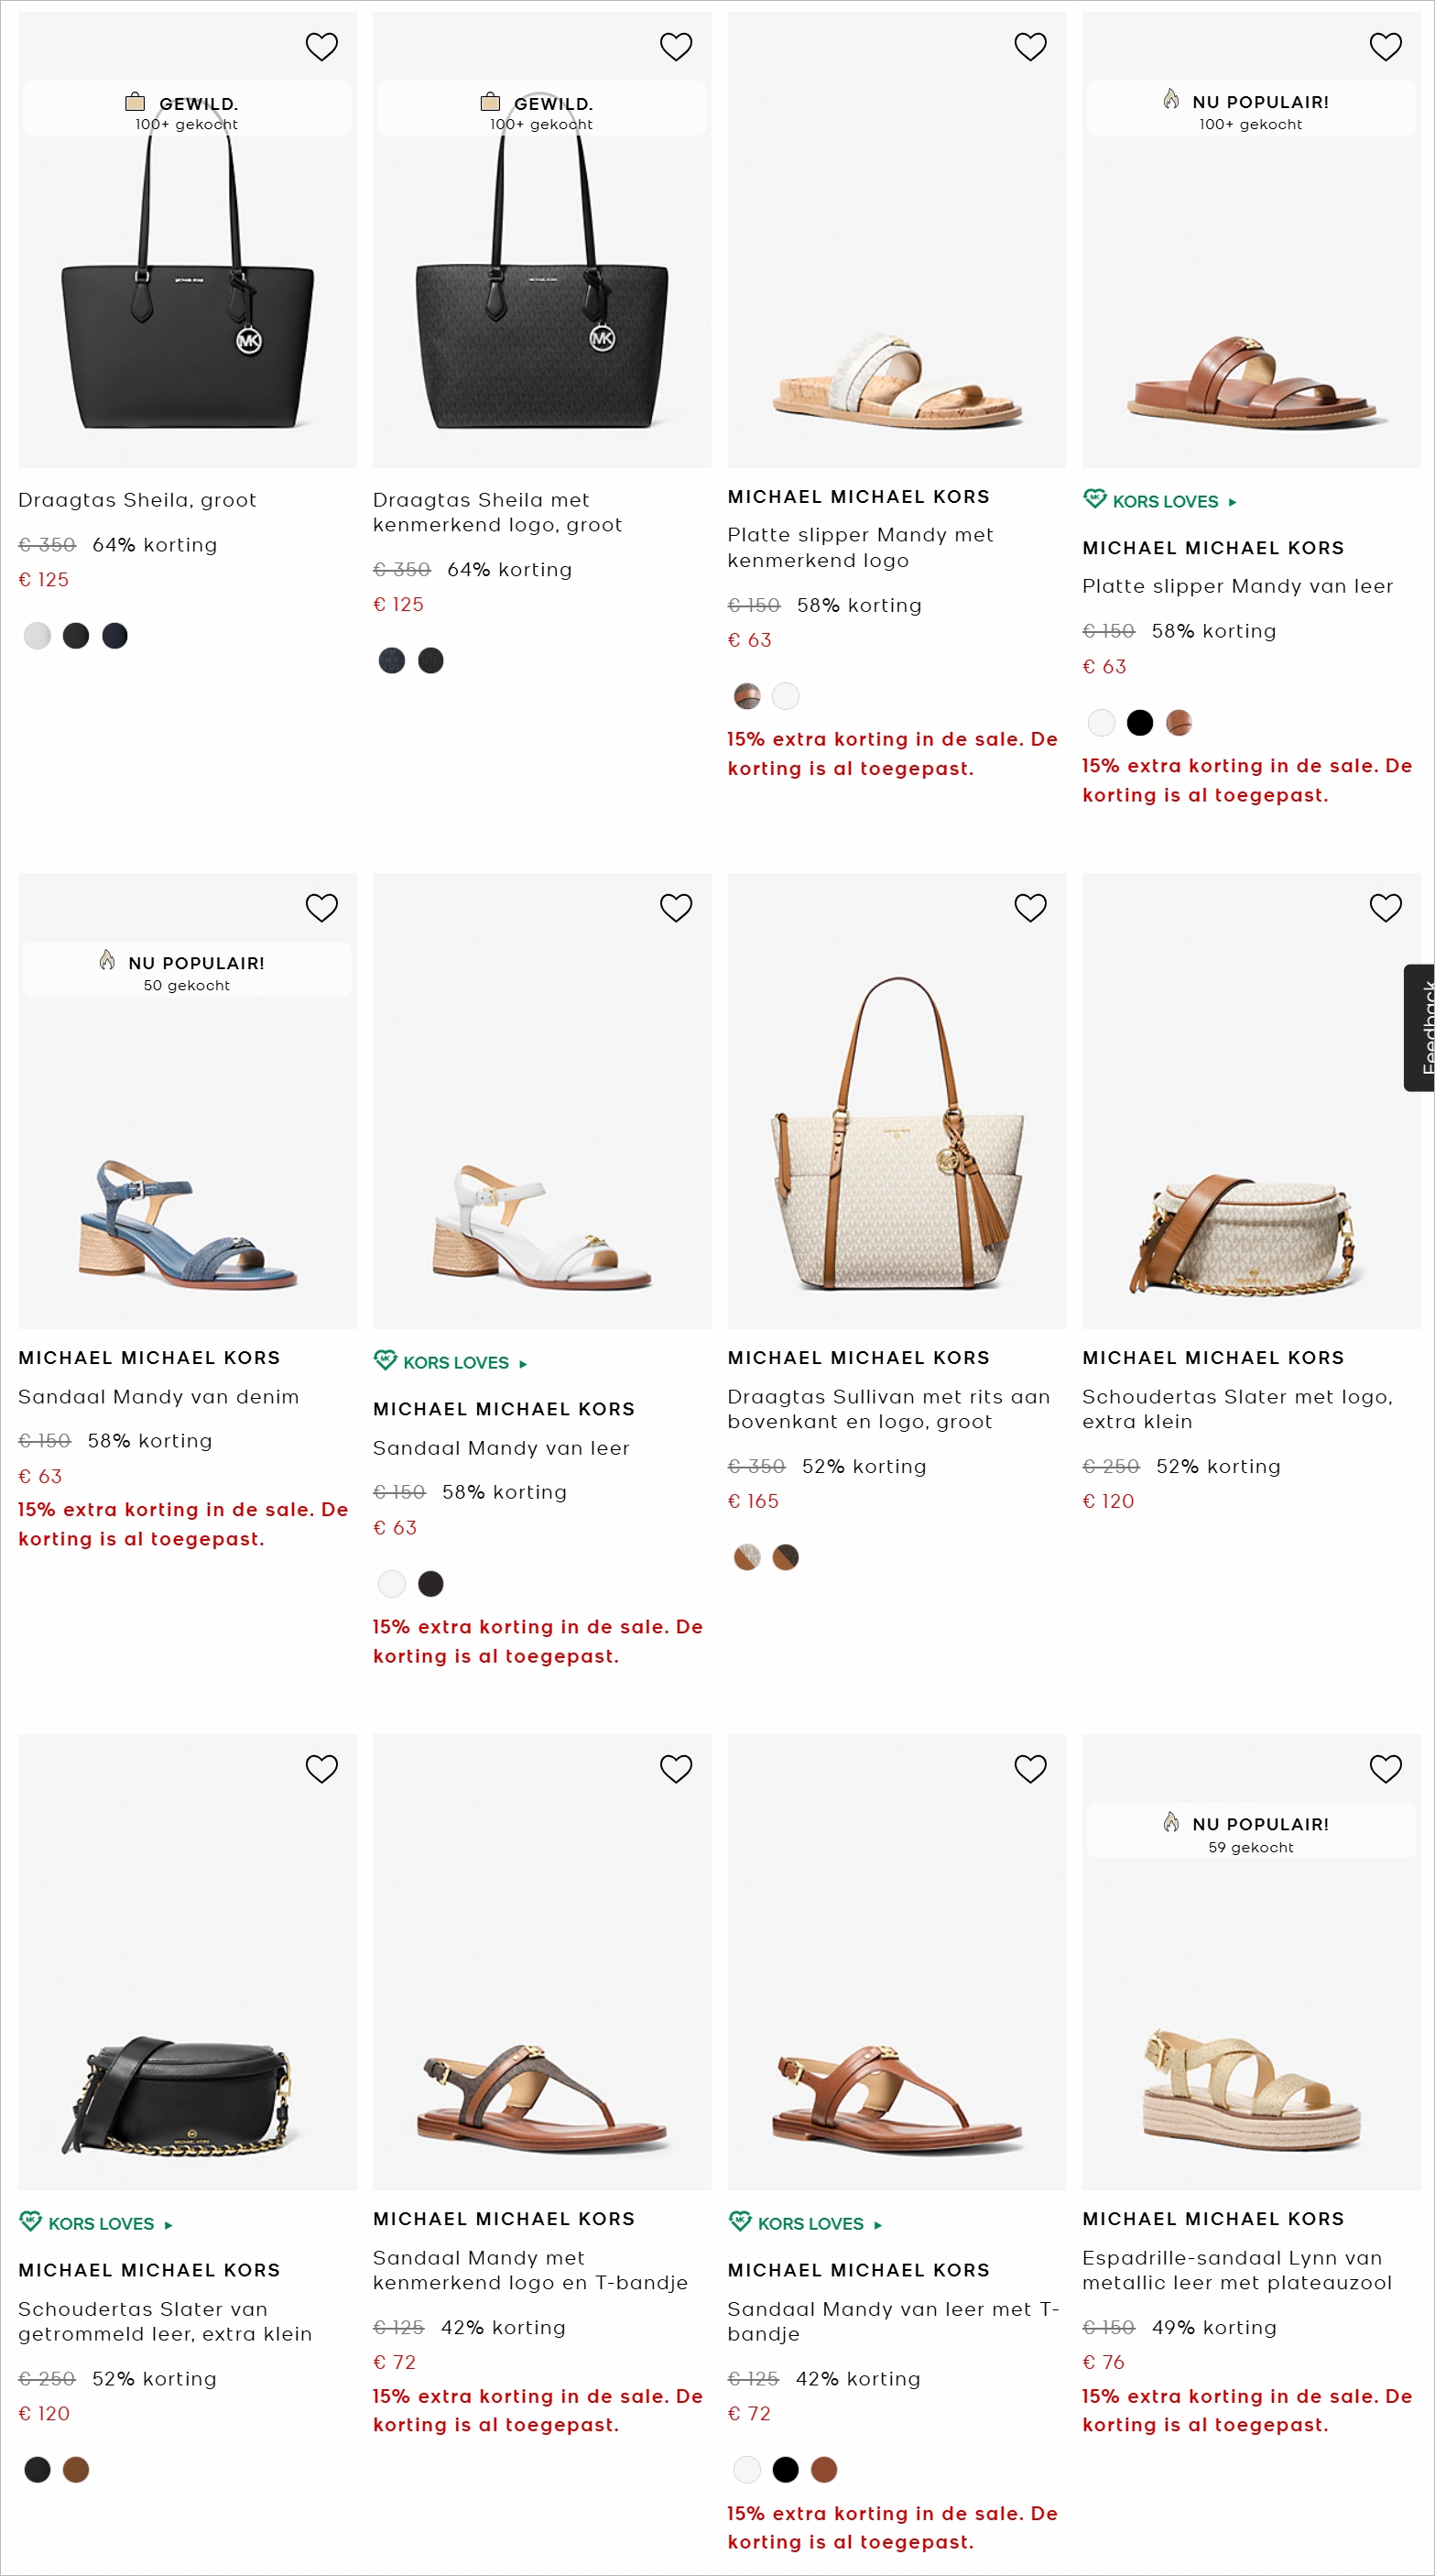Add Espadrille-sandaal Lynn to wishlist via heart
This screenshot has width=1435, height=2576.
(1384, 1769)
